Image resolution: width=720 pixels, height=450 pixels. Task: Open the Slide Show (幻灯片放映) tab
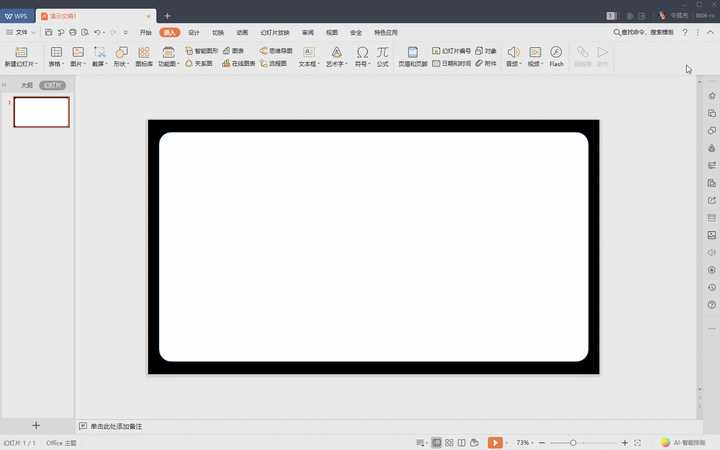click(275, 32)
